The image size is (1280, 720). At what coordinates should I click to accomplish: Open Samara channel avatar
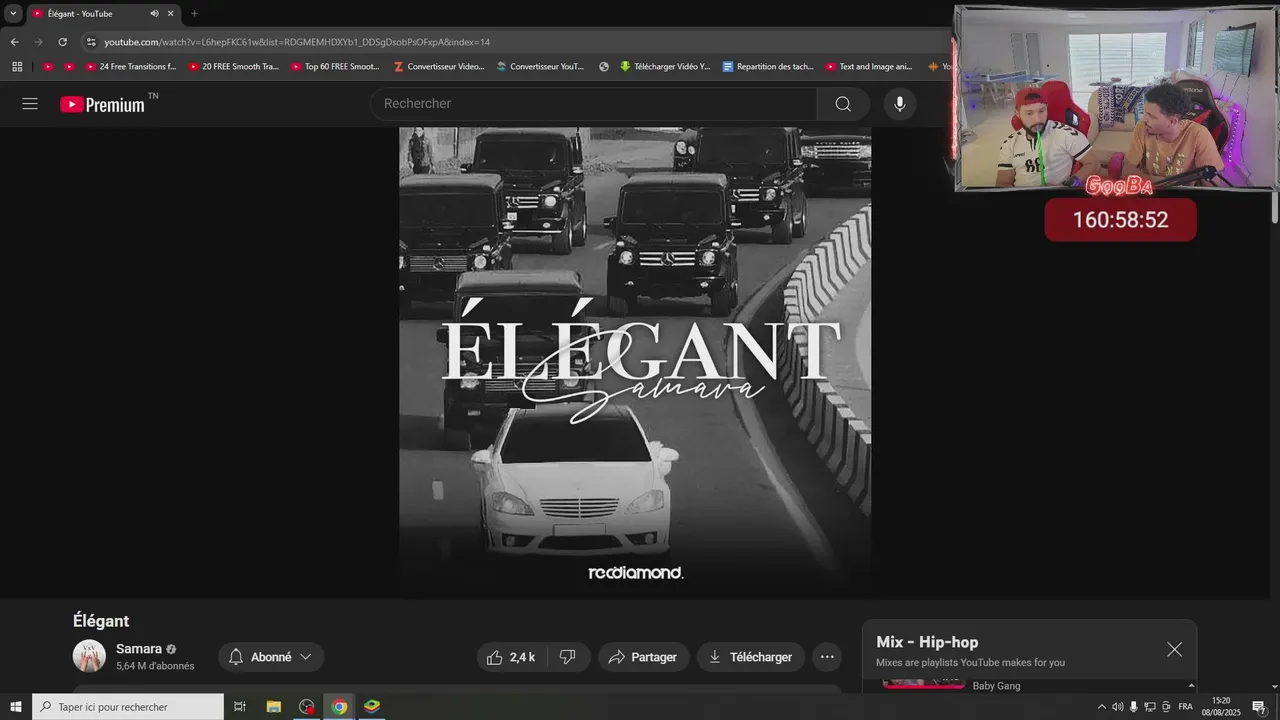(89, 656)
